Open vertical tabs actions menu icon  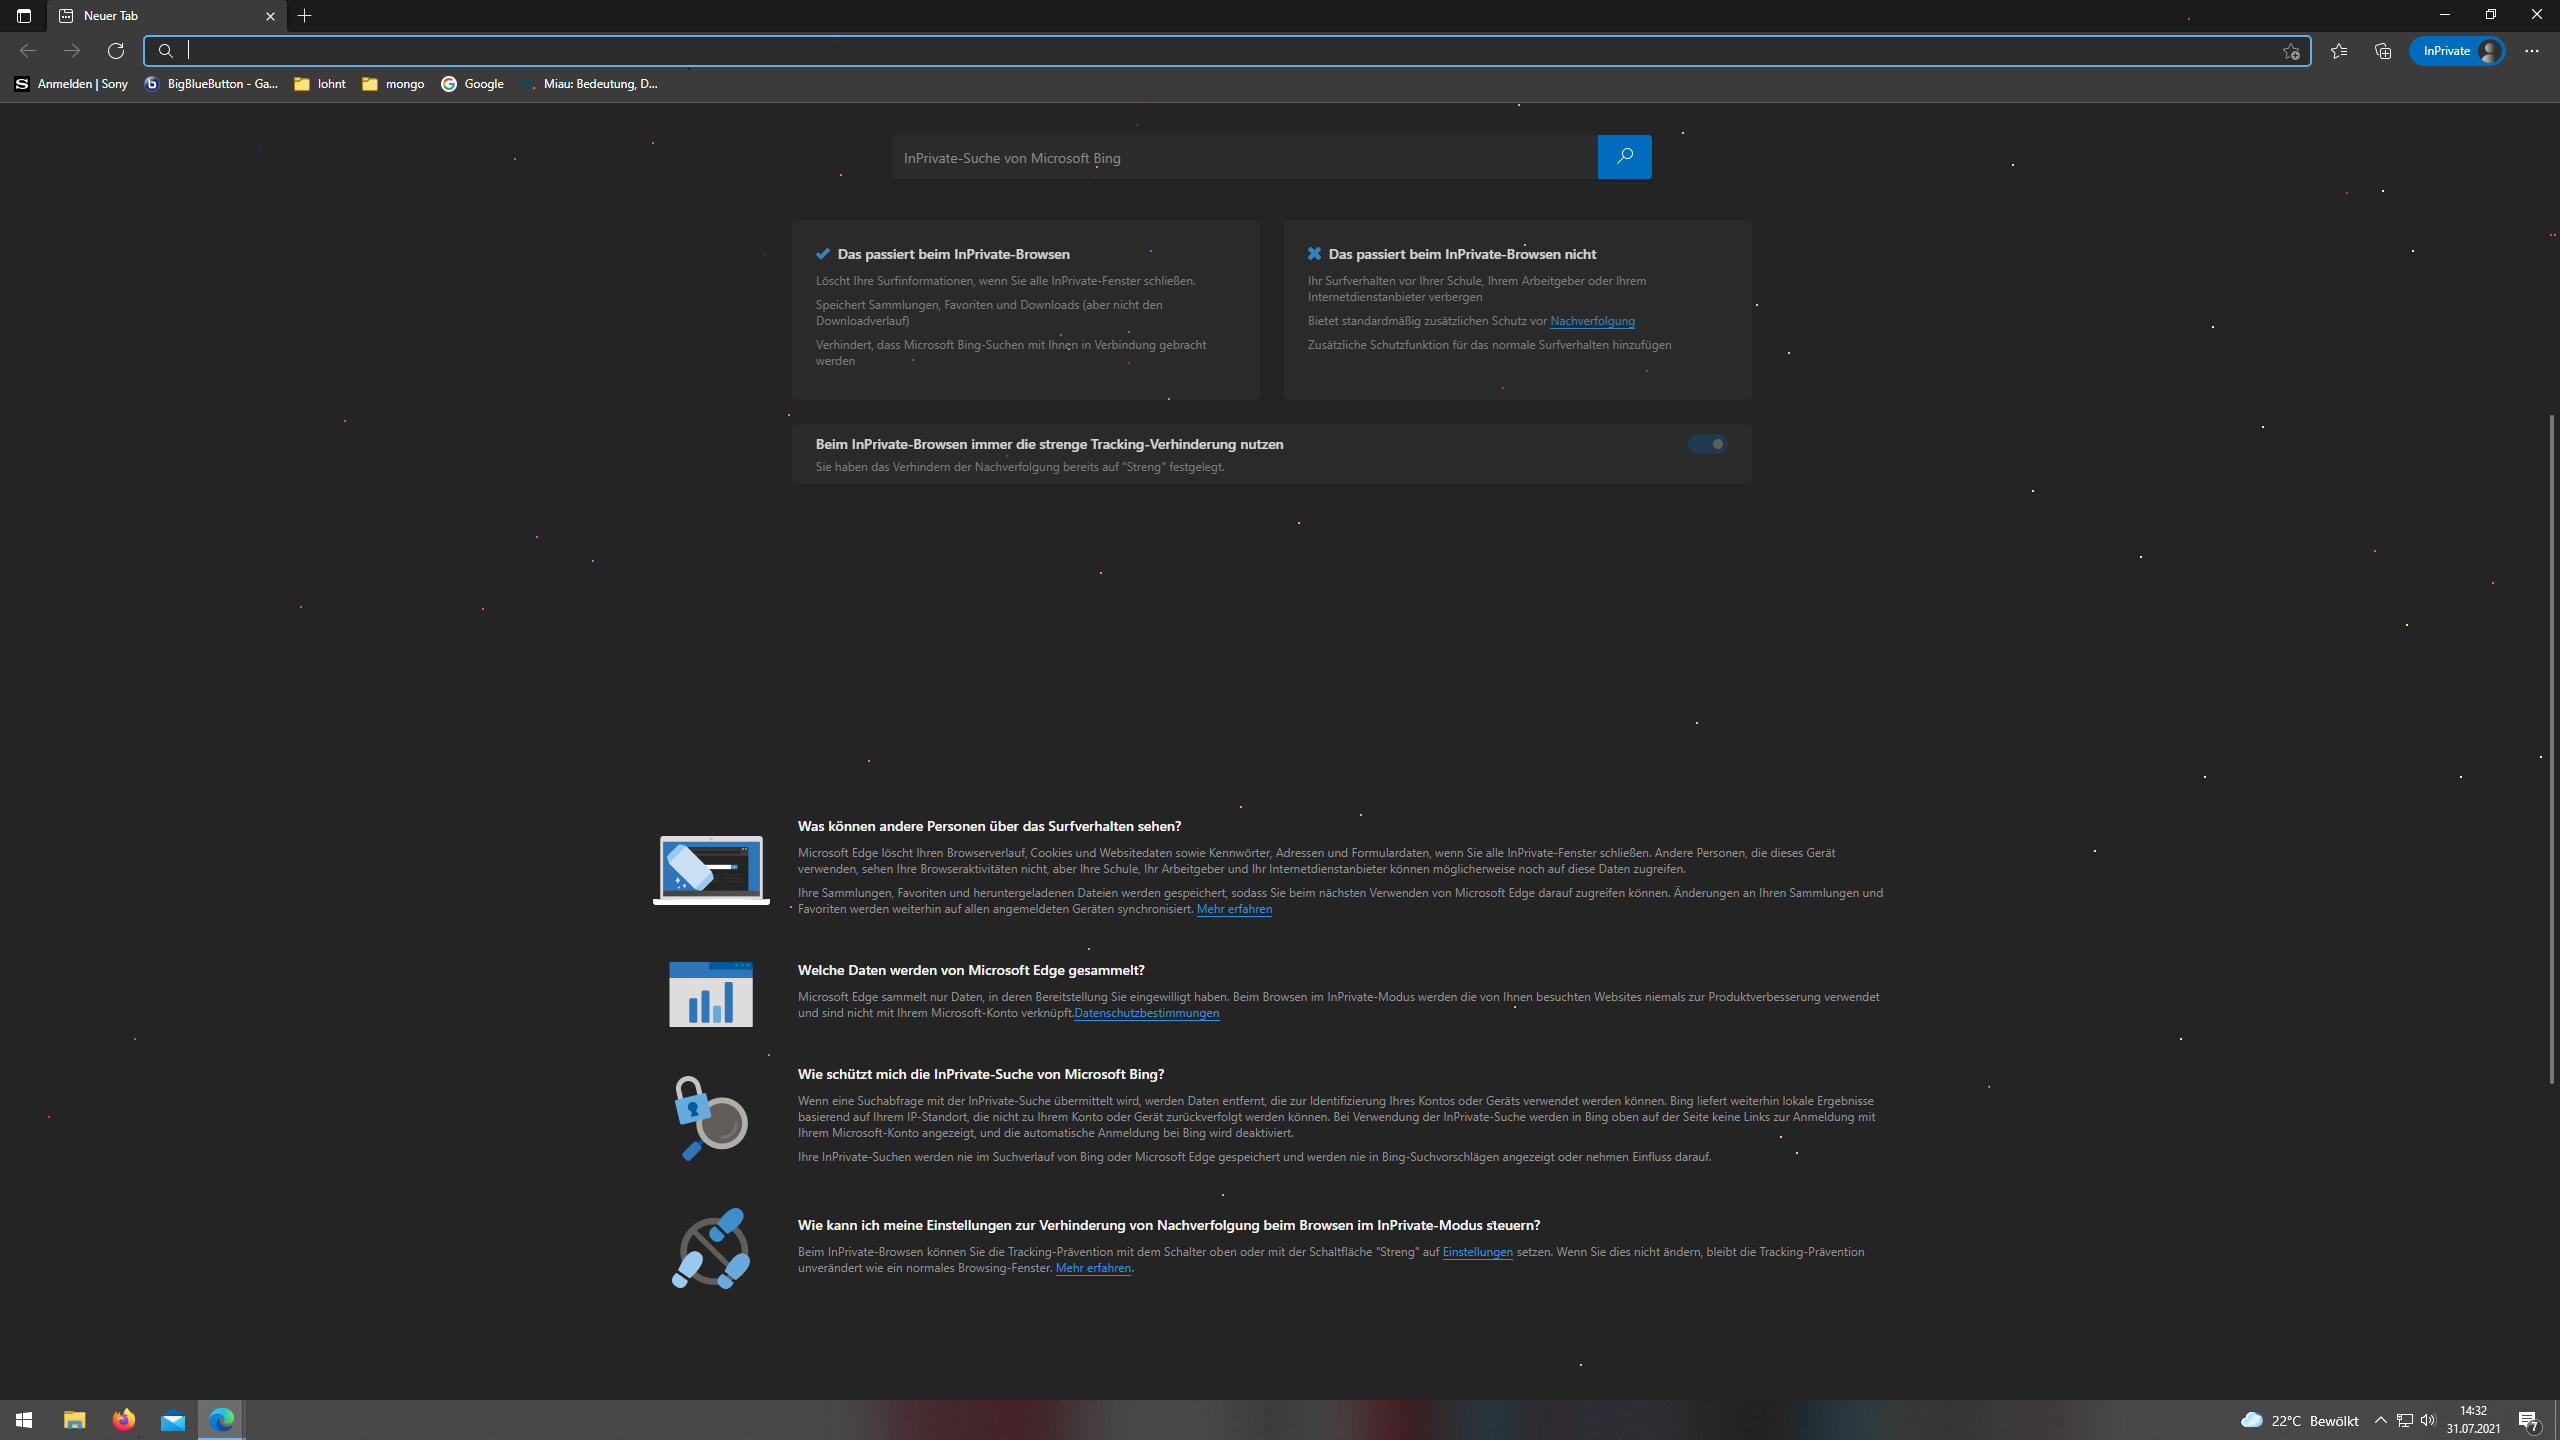click(x=24, y=16)
